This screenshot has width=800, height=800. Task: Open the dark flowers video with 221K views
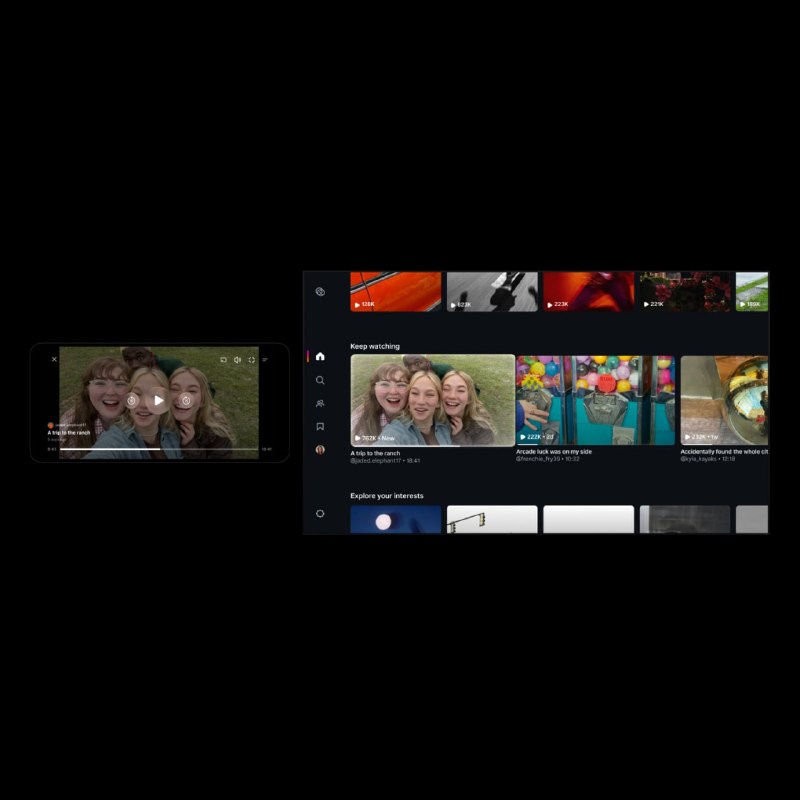[x=685, y=291]
